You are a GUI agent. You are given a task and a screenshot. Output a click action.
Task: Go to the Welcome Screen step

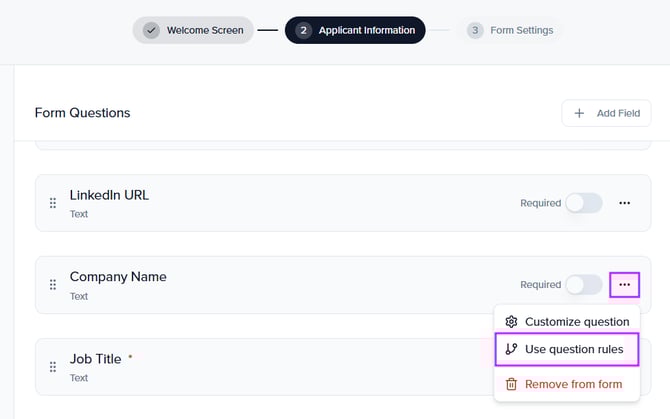click(194, 30)
